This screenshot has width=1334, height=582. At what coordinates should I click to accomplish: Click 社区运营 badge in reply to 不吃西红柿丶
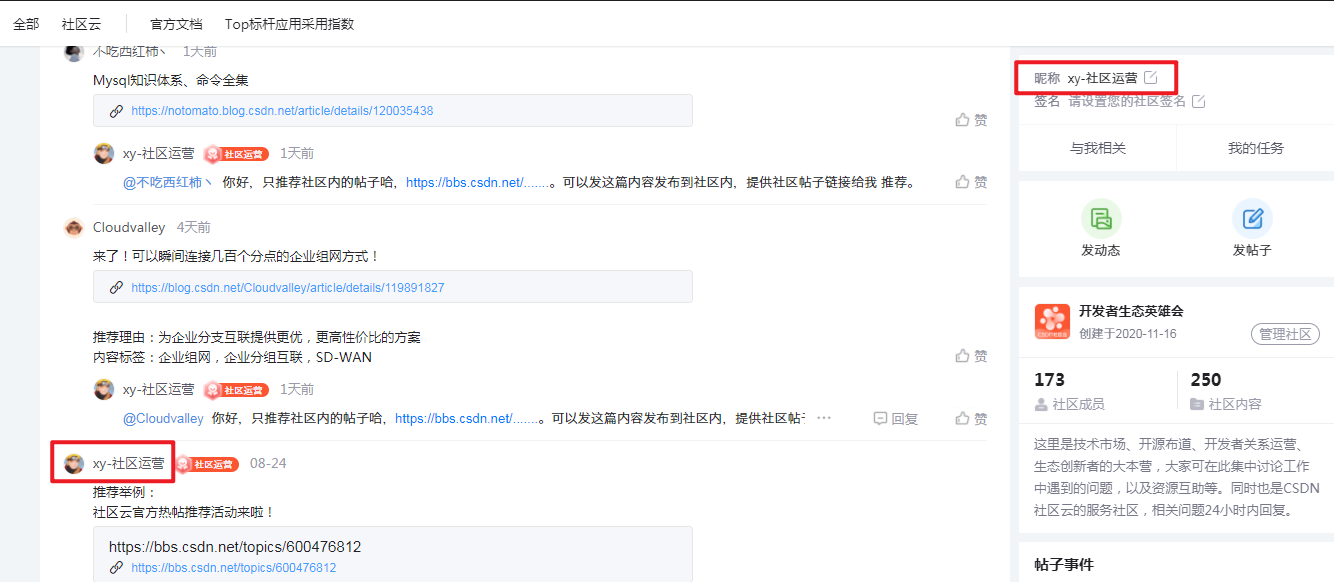pyautogui.click(x=237, y=154)
